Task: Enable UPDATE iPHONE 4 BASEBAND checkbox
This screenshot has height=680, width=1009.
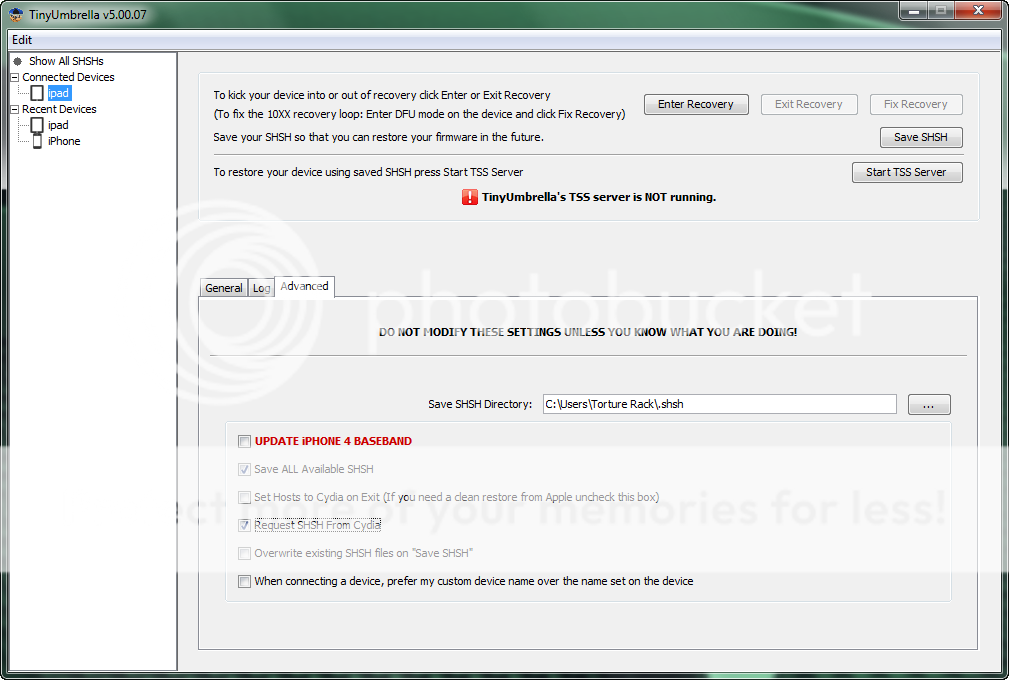Action: point(245,441)
